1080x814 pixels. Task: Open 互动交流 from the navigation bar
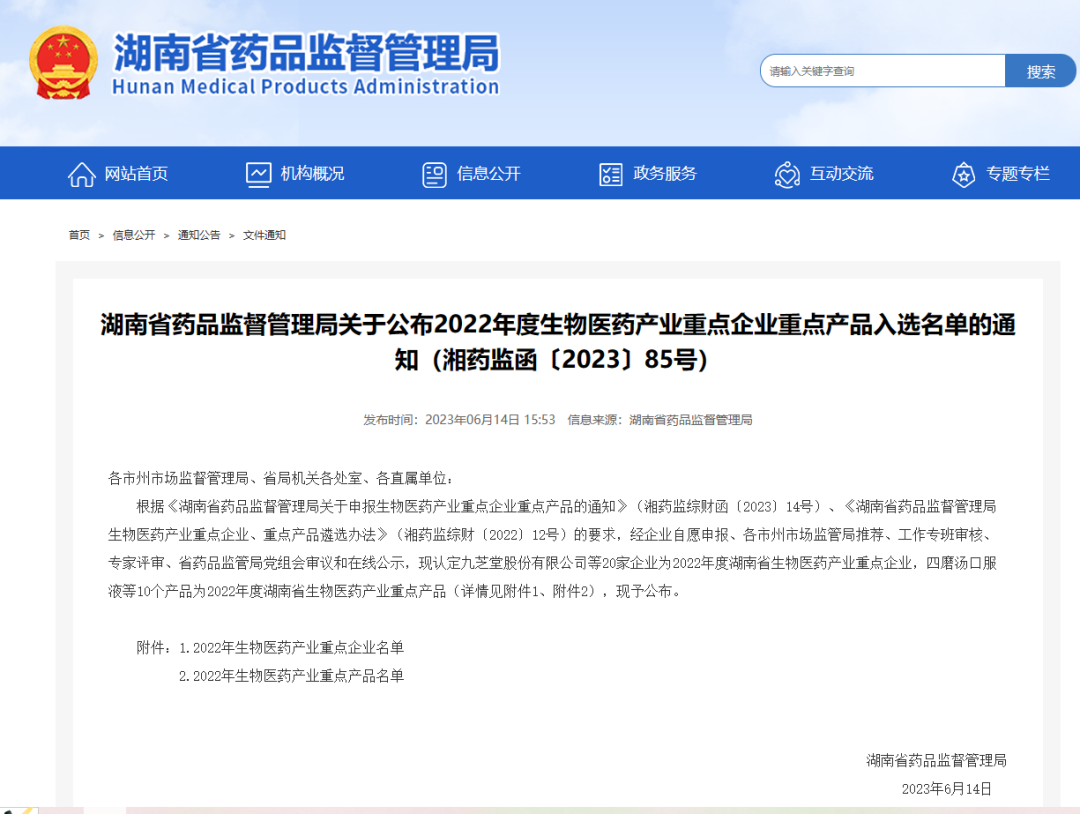point(841,174)
